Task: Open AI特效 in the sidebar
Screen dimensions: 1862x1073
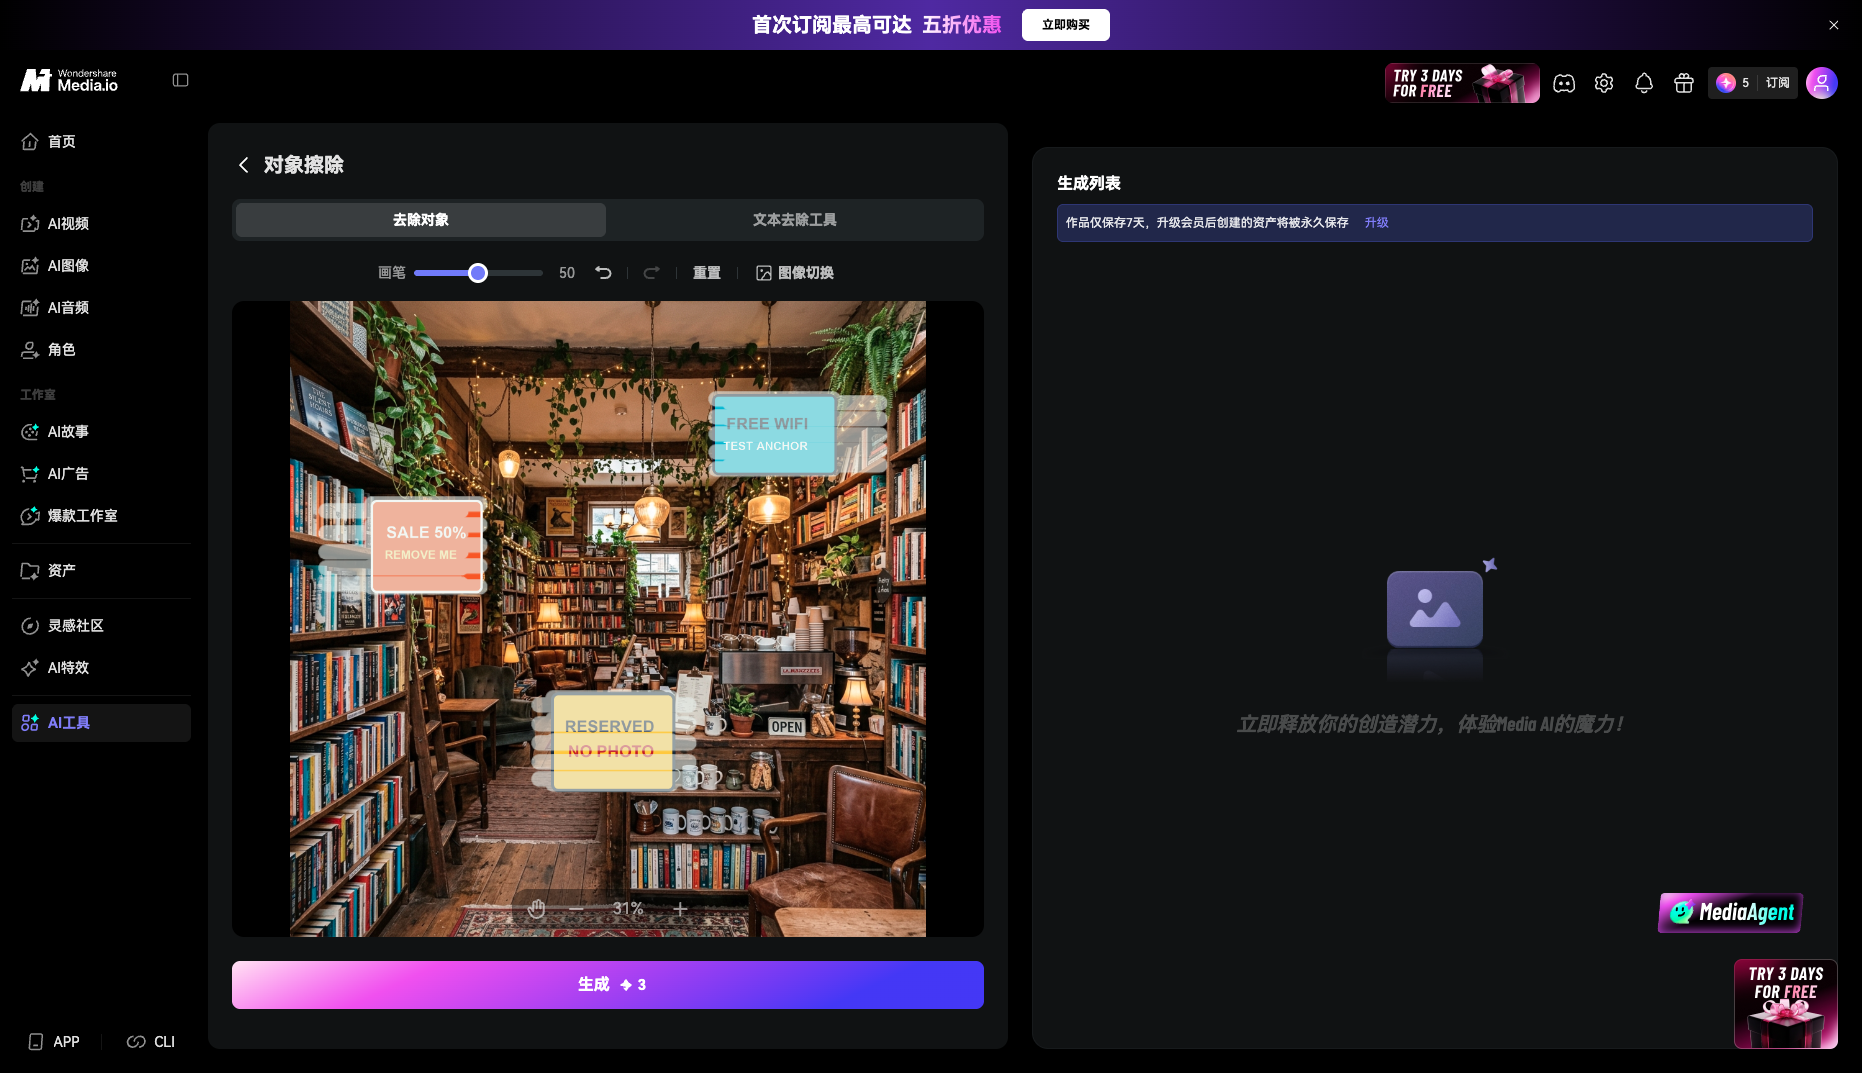Action: pos(101,668)
